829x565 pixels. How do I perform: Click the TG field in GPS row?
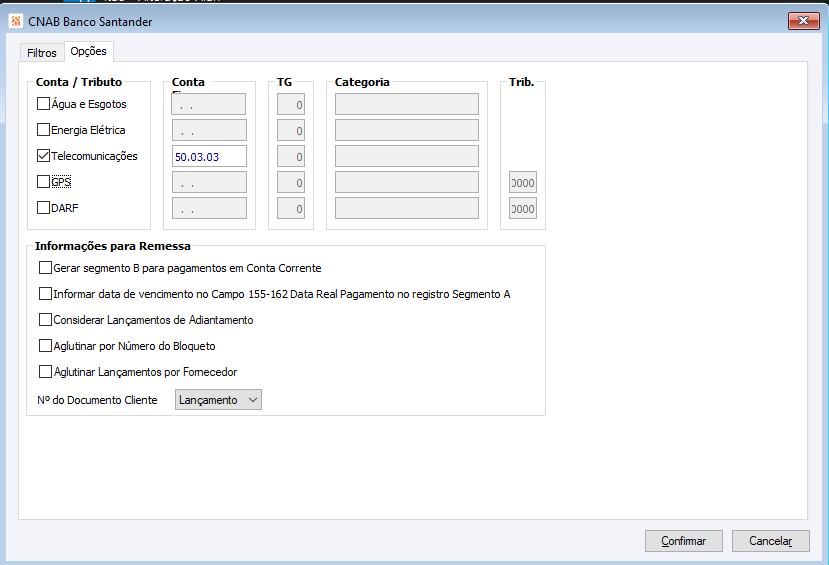tap(291, 182)
